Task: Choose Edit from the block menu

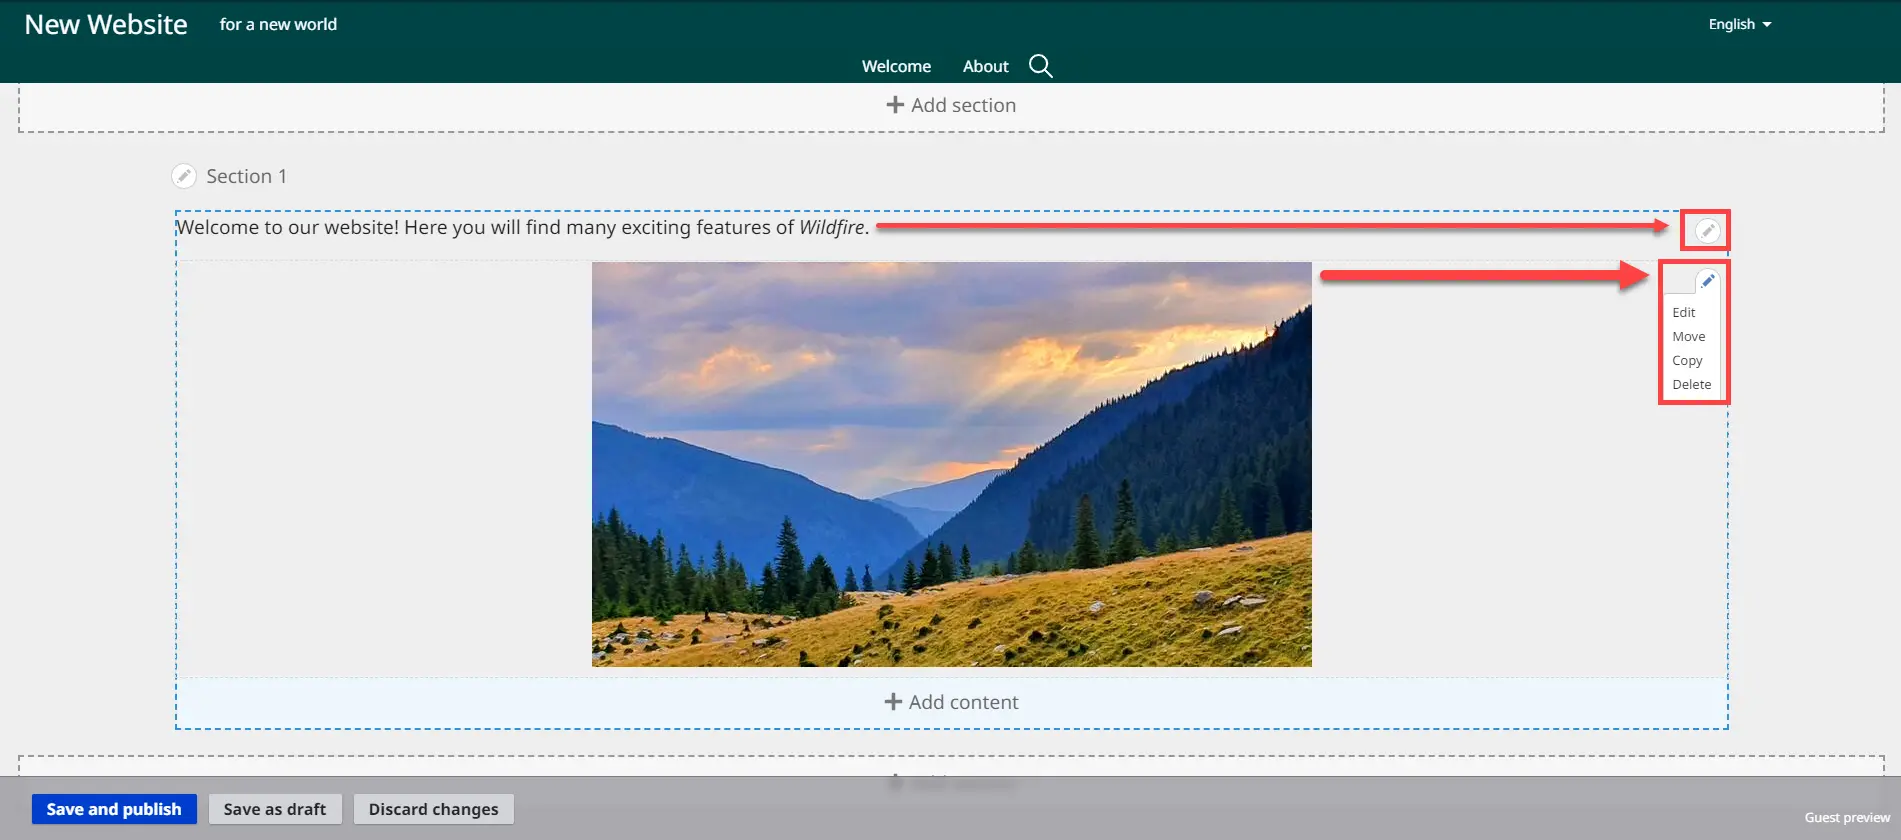Action: pos(1684,313)
